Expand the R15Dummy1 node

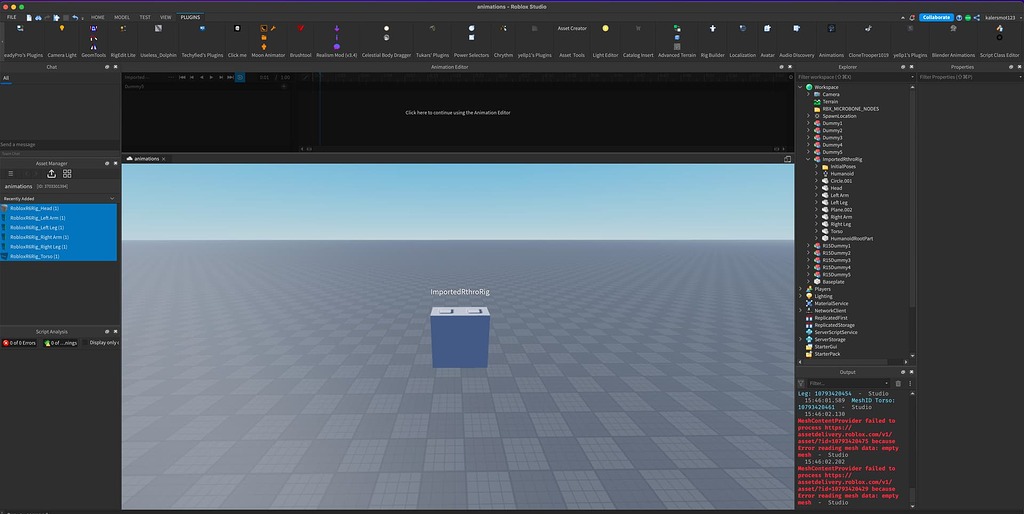(x=808, y=246)
